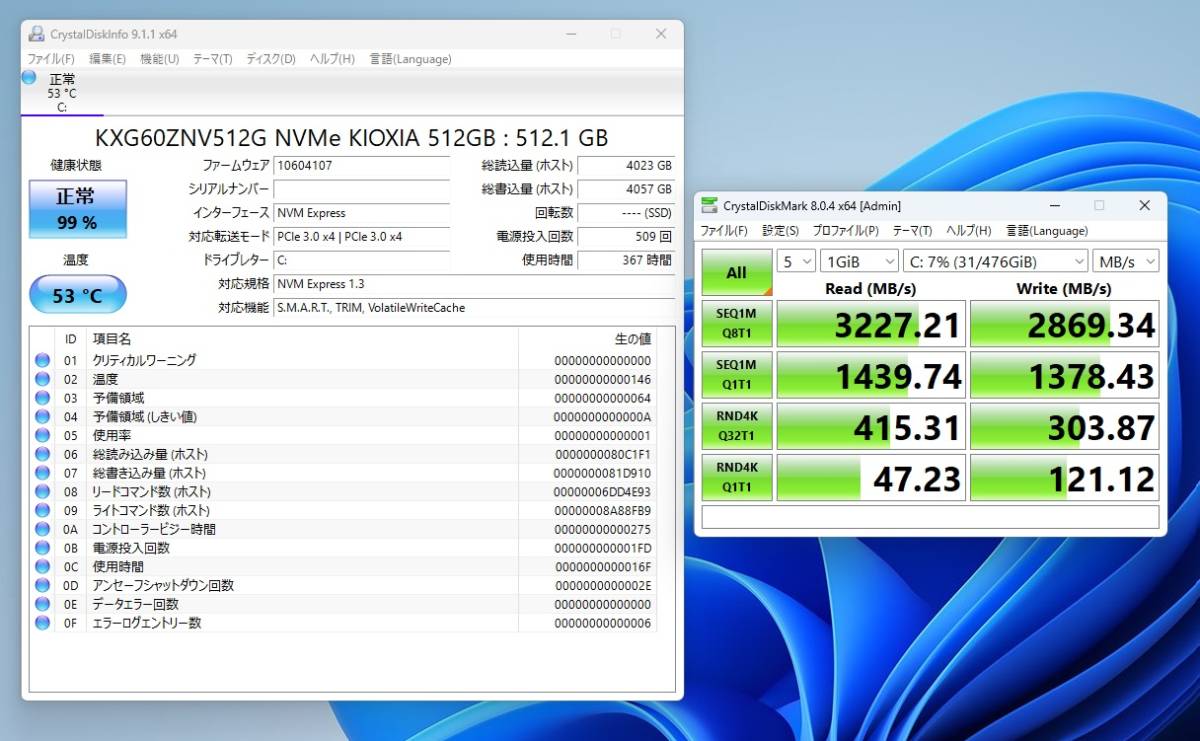Click status orb for ID 08 row
This screenshot has width=1200, height=741.
coord(42,491)
